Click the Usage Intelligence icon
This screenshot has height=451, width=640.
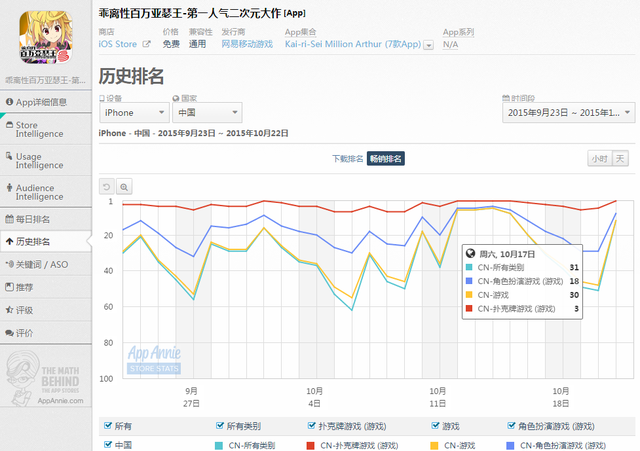pos(9,156)
